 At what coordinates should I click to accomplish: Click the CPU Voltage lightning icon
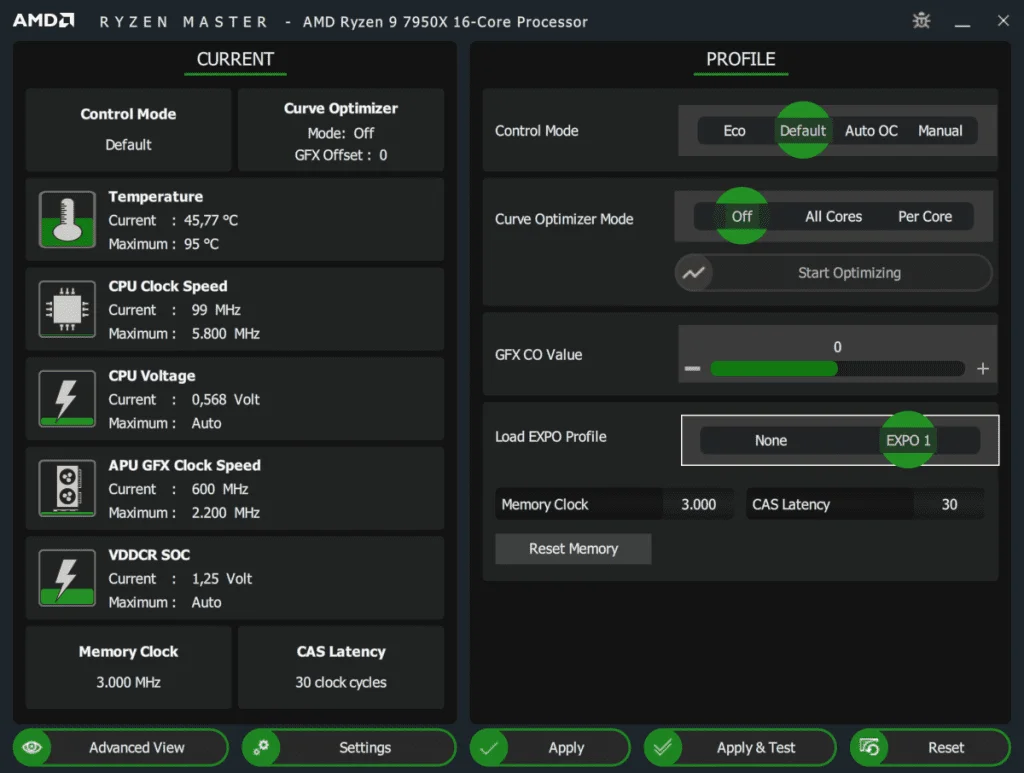pyautogui.click(x=67, y=398)
